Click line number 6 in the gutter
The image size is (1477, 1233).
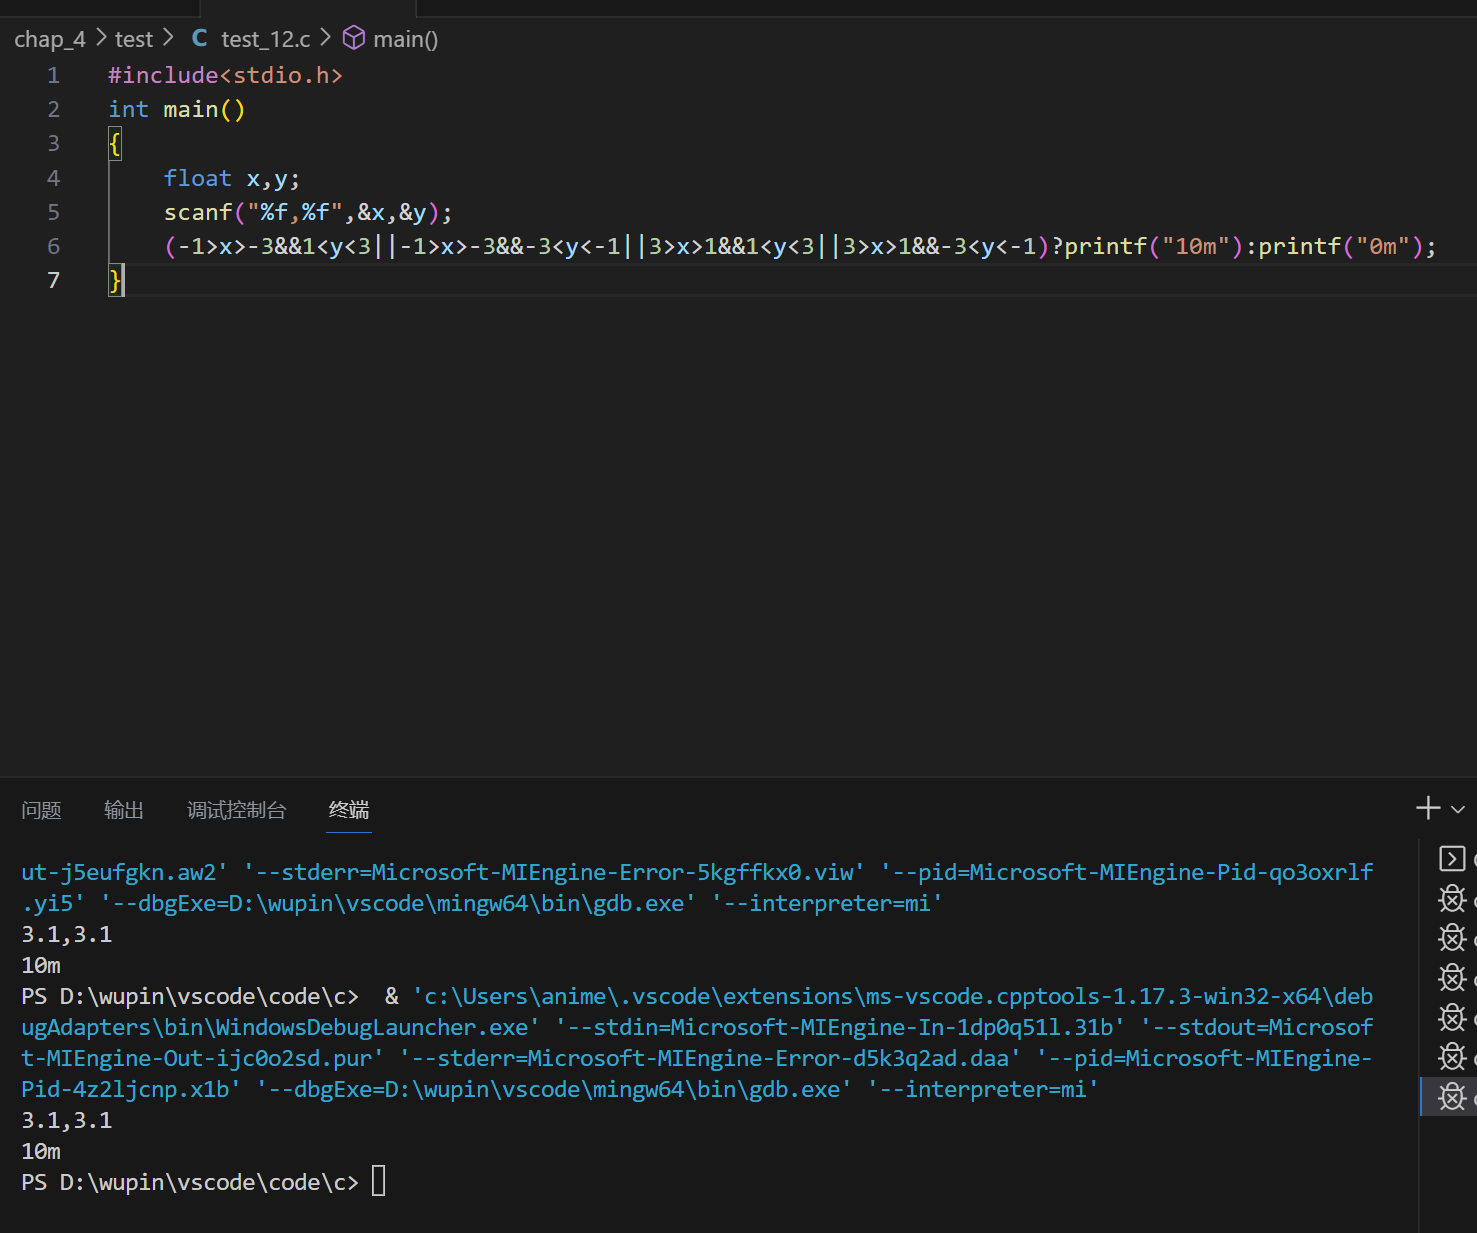click(54, 246)
